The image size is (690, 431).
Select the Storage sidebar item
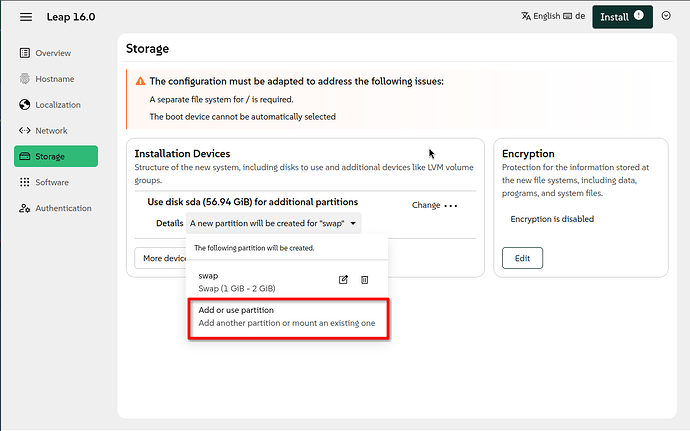[56, 156]
